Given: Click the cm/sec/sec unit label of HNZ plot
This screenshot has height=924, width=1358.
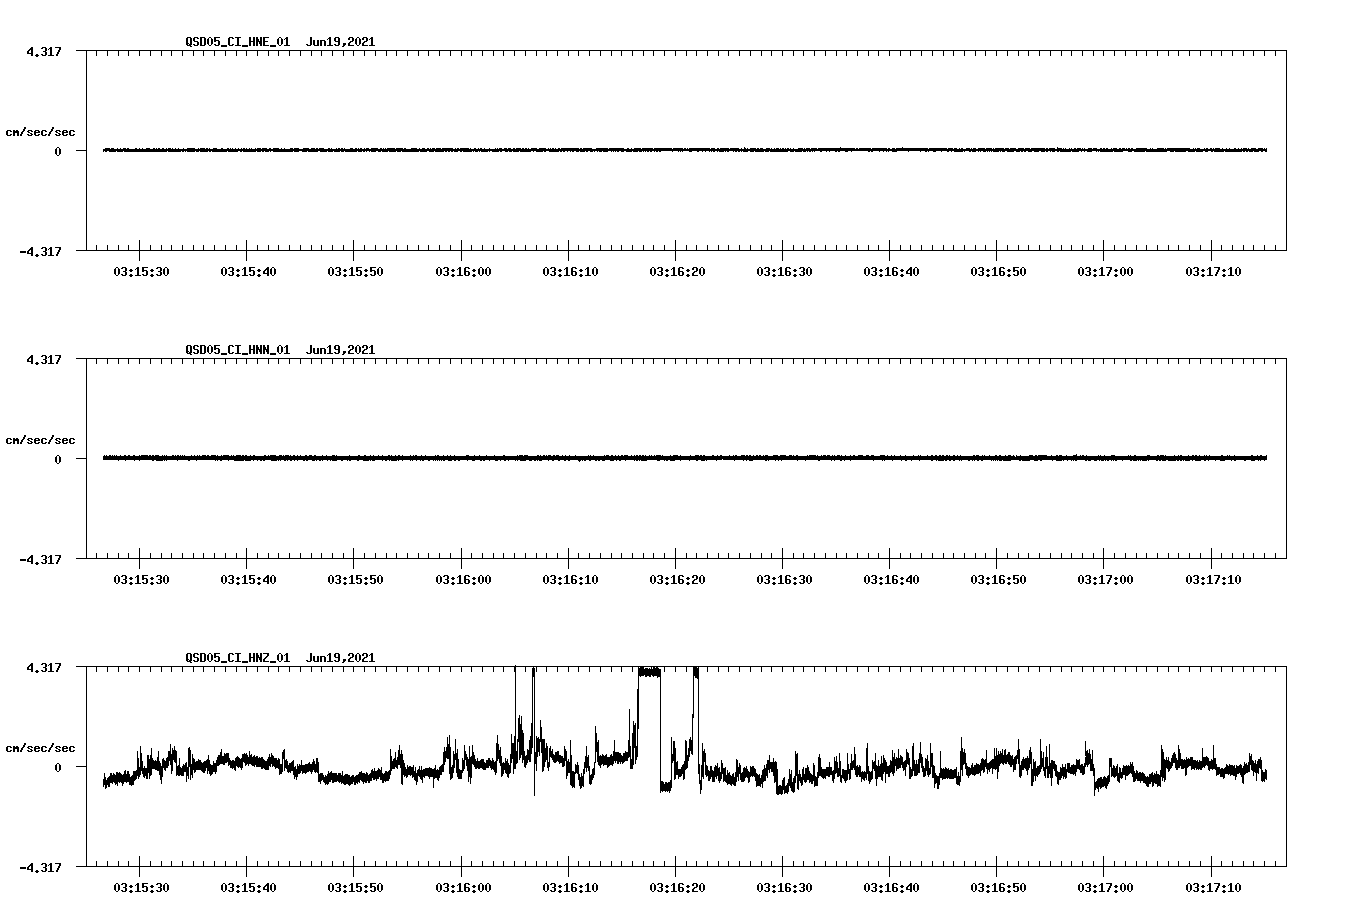Looking at the screenshot, I should (41, 748).
